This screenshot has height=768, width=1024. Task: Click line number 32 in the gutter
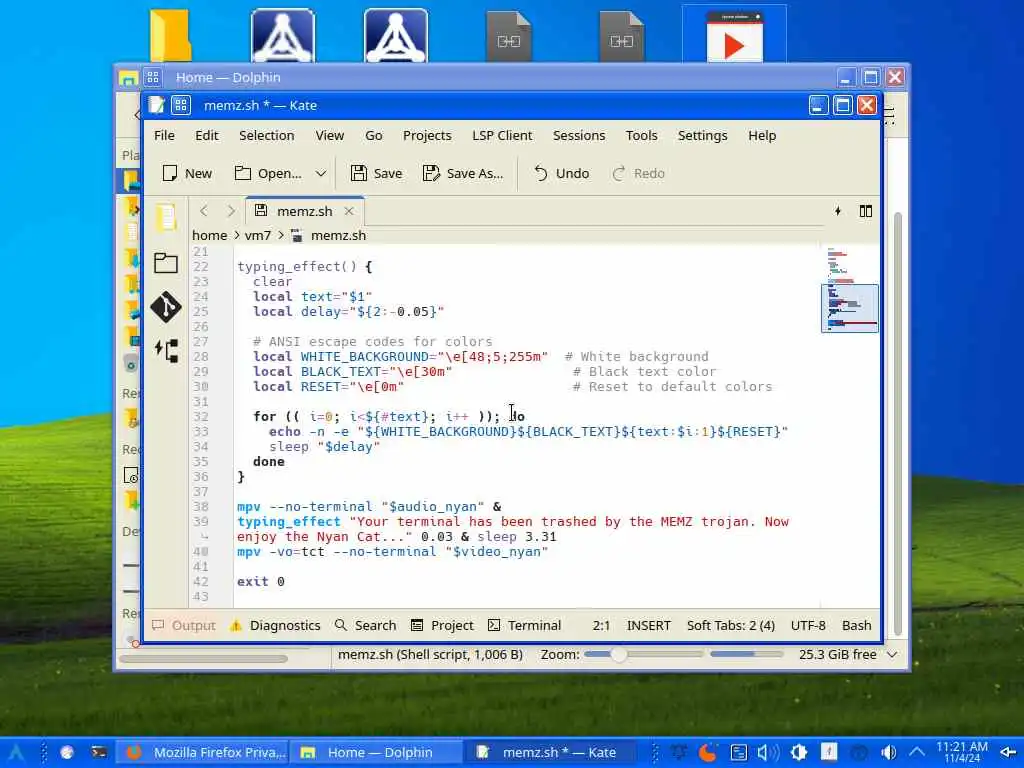point(200,417)
